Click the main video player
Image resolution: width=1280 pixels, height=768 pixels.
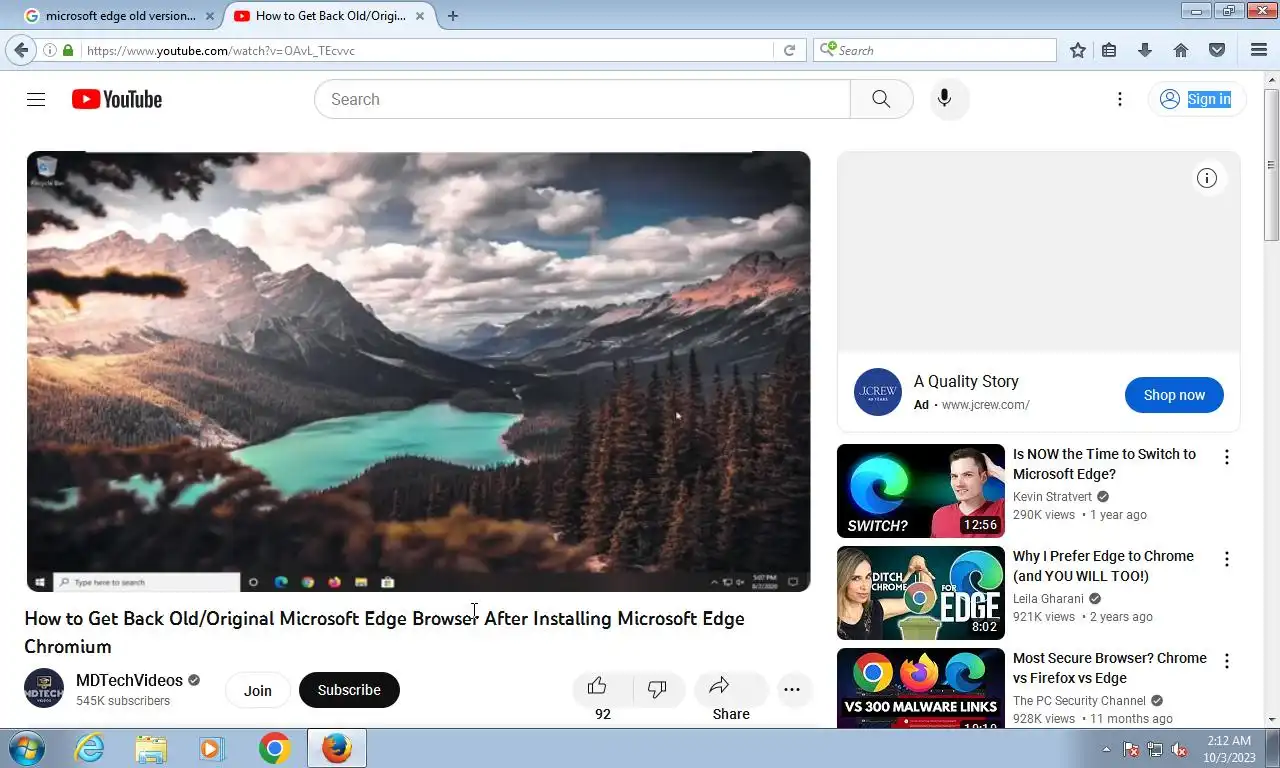(x=418, y=371)
